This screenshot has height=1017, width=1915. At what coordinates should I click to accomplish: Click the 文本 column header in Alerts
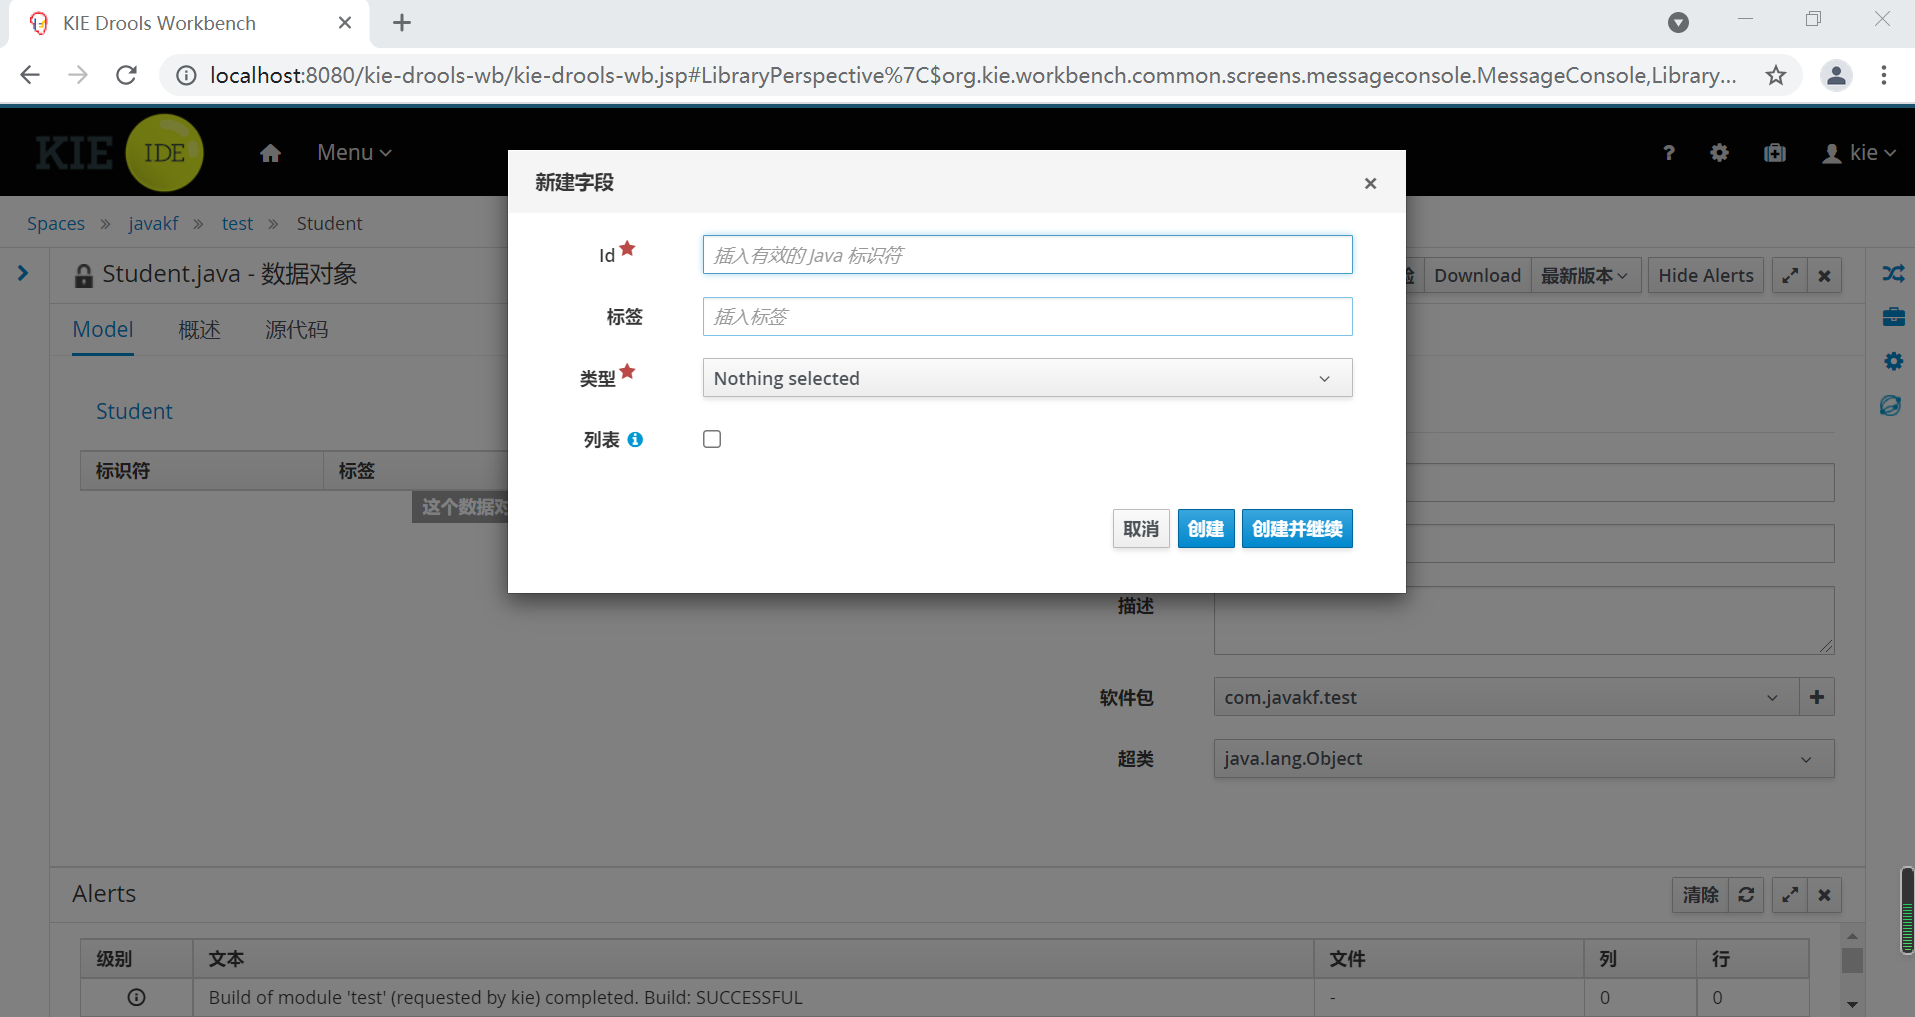[x=753, y=959]
